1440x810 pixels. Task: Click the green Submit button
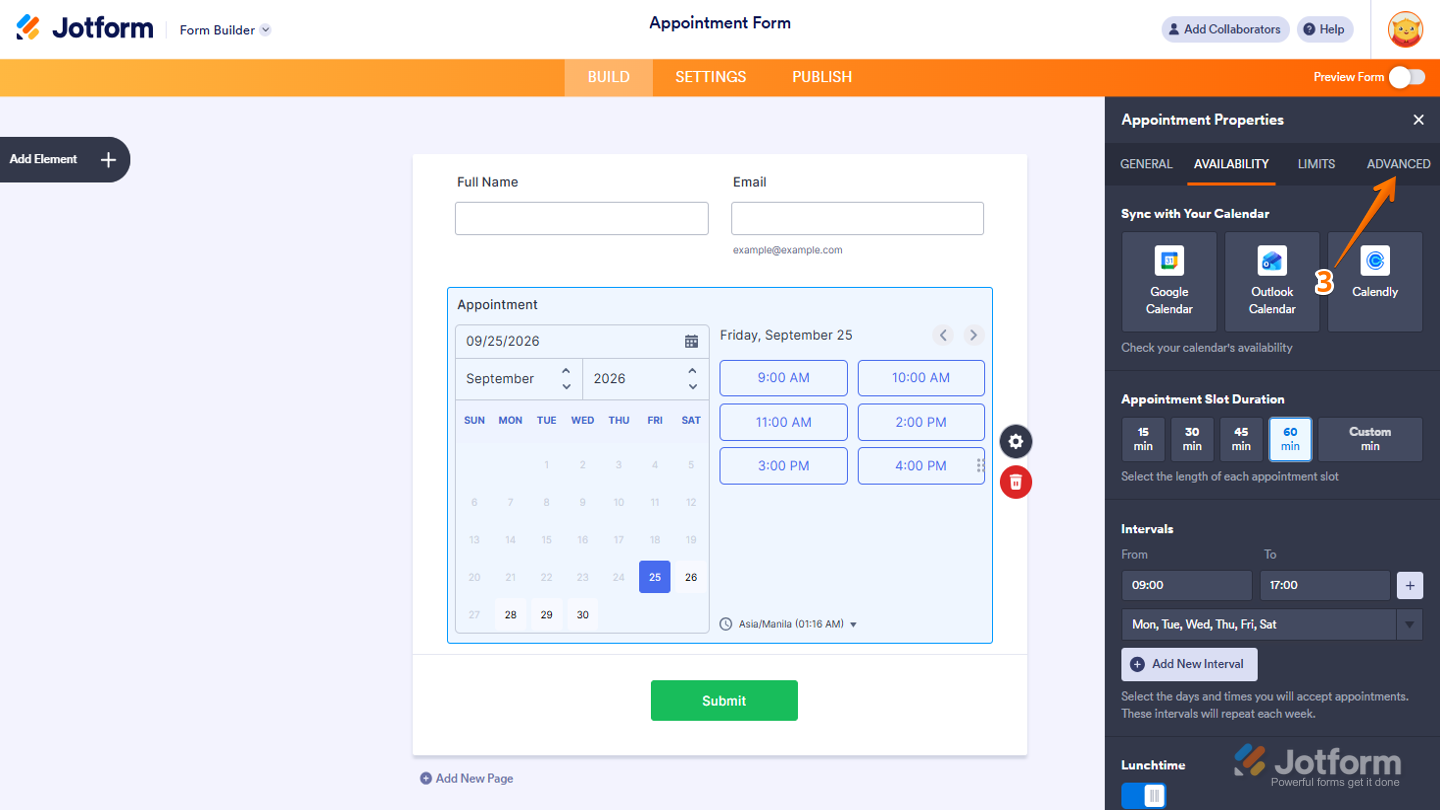pos(724,700)
